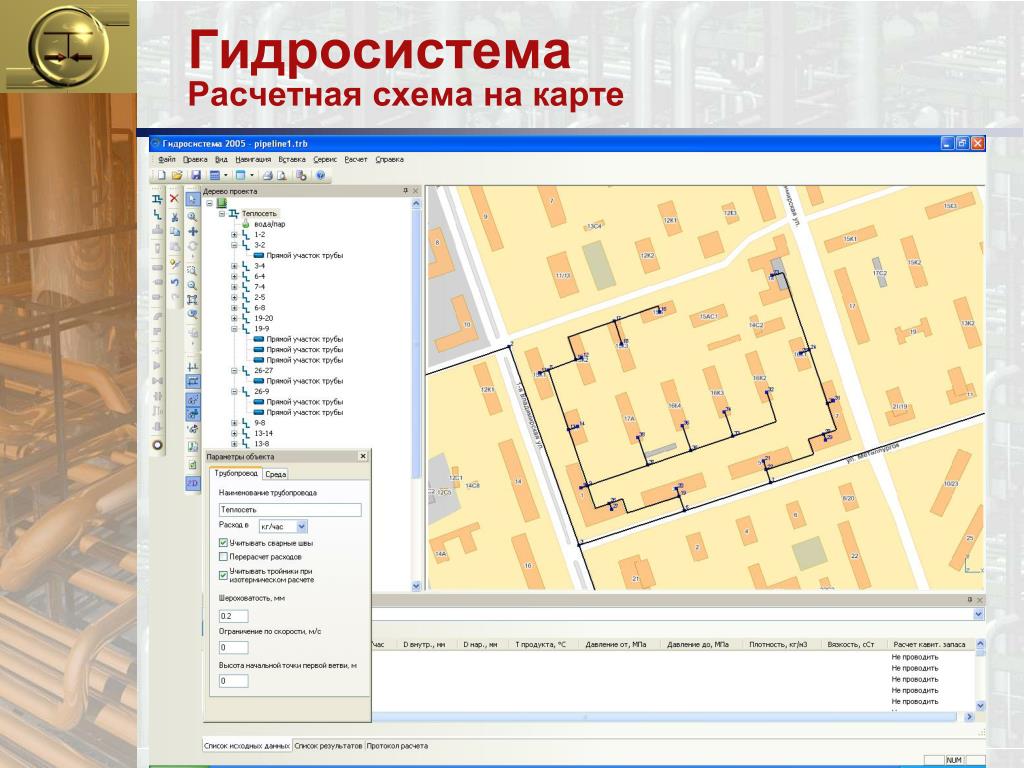This screenshot has width=1024, height=768.
Task: Toggle Учитывать тройники при изотермическом расчете
Action: pyautogui.click(x=223, y=575)
